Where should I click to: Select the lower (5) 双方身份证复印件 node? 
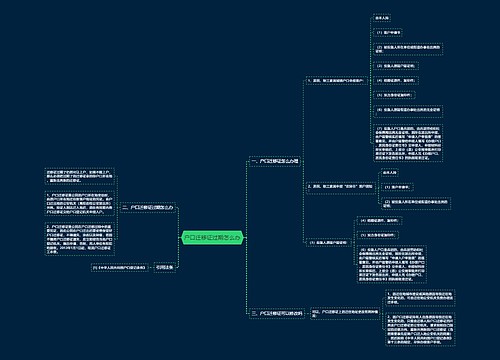click(x=378, y=235)
